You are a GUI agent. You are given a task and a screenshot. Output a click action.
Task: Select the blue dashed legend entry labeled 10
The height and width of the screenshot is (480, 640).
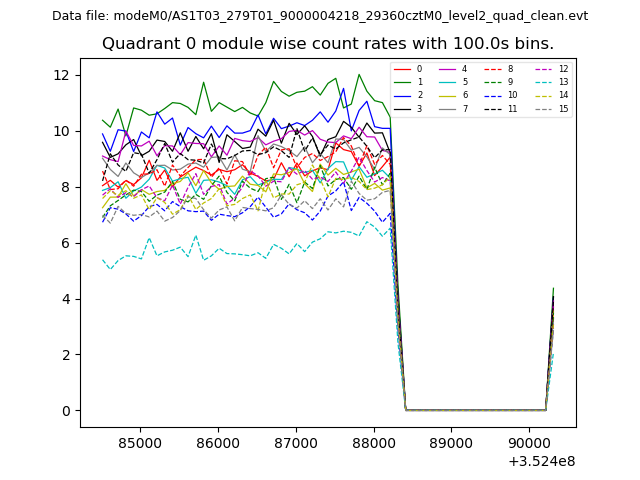click(x=493, y=95)
